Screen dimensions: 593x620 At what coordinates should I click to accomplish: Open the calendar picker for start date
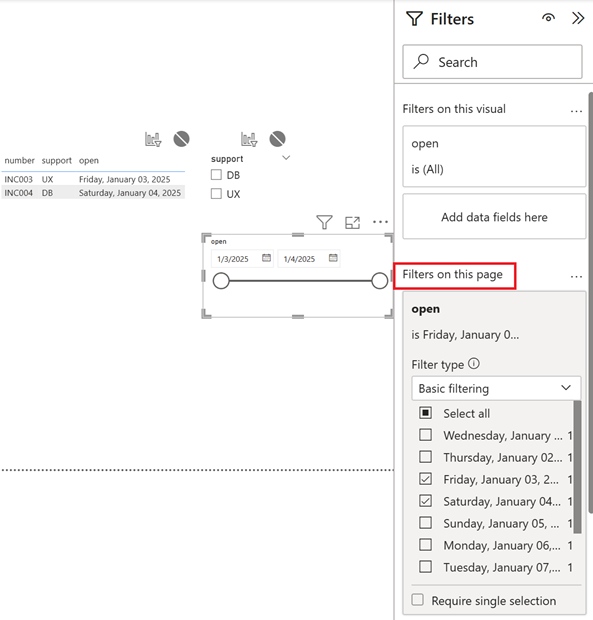[x=266, y=258]
